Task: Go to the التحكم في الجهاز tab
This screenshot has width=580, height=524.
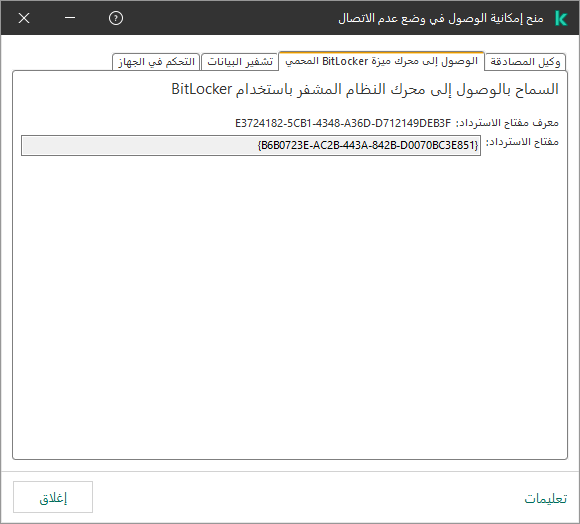Action: pyautogui.click(x=156, y=62)
